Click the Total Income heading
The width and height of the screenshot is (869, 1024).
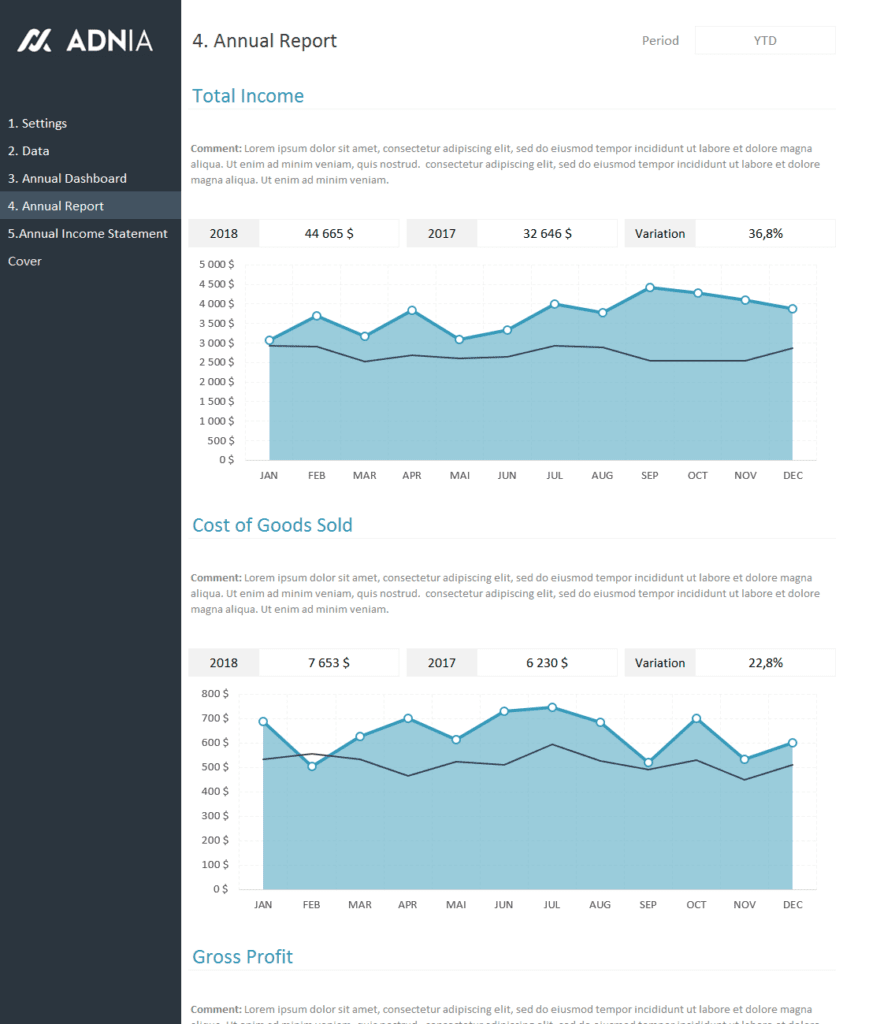click(x=248, y=96)
